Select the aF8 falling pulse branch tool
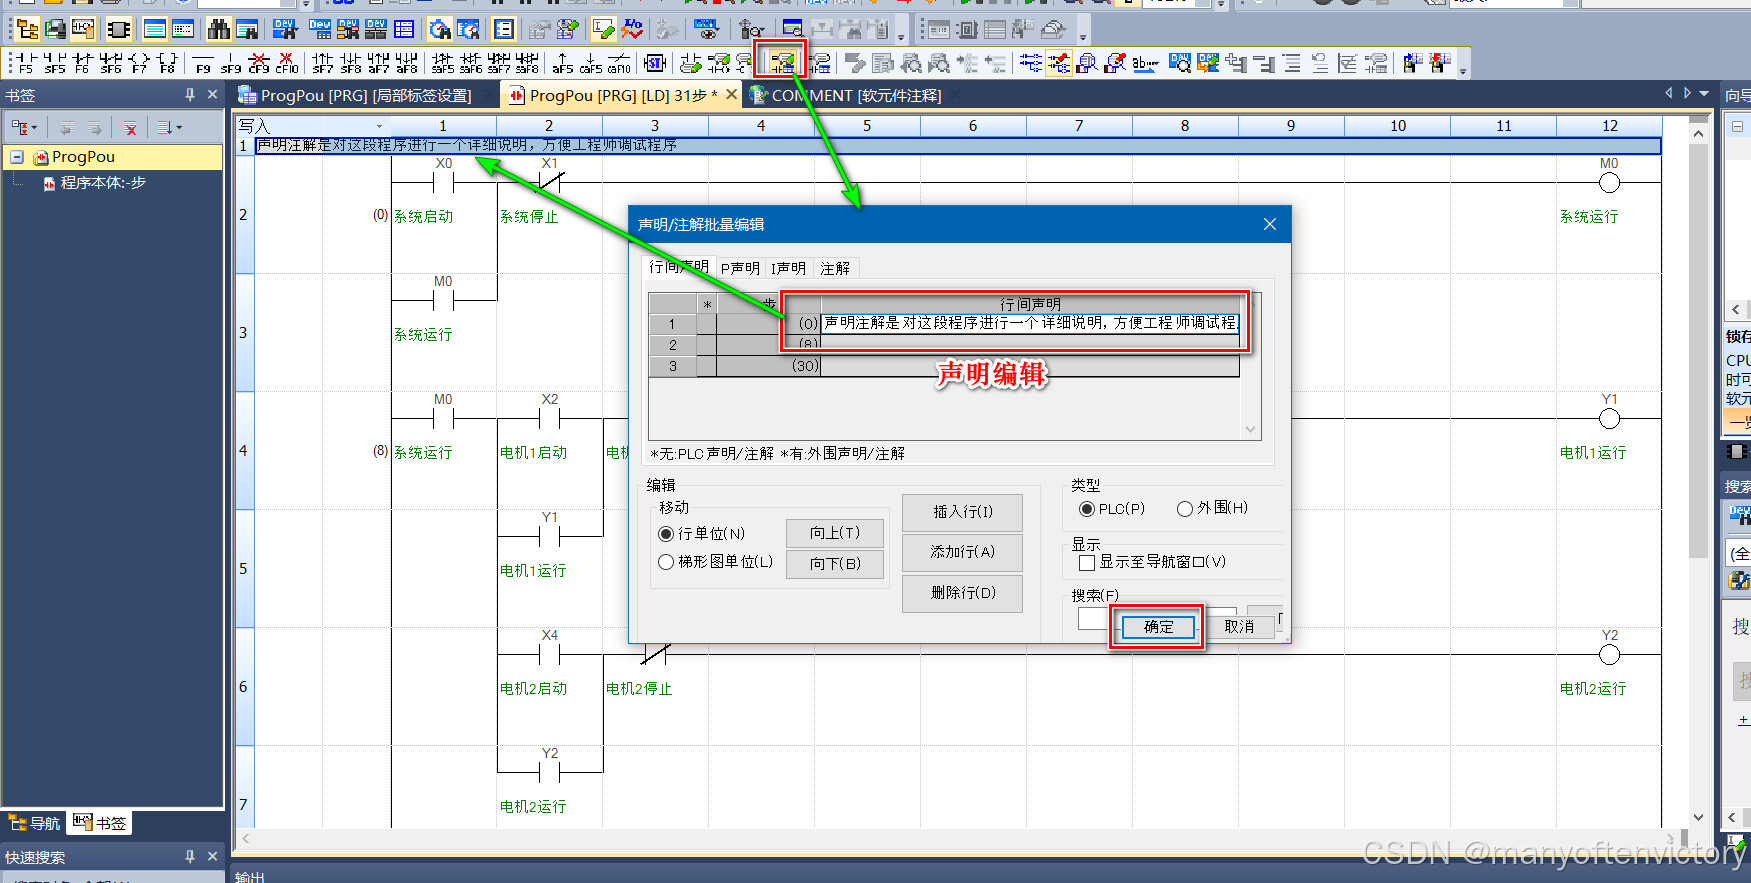The width and height of the screenshot is (1751, 883). click(407, 63)
